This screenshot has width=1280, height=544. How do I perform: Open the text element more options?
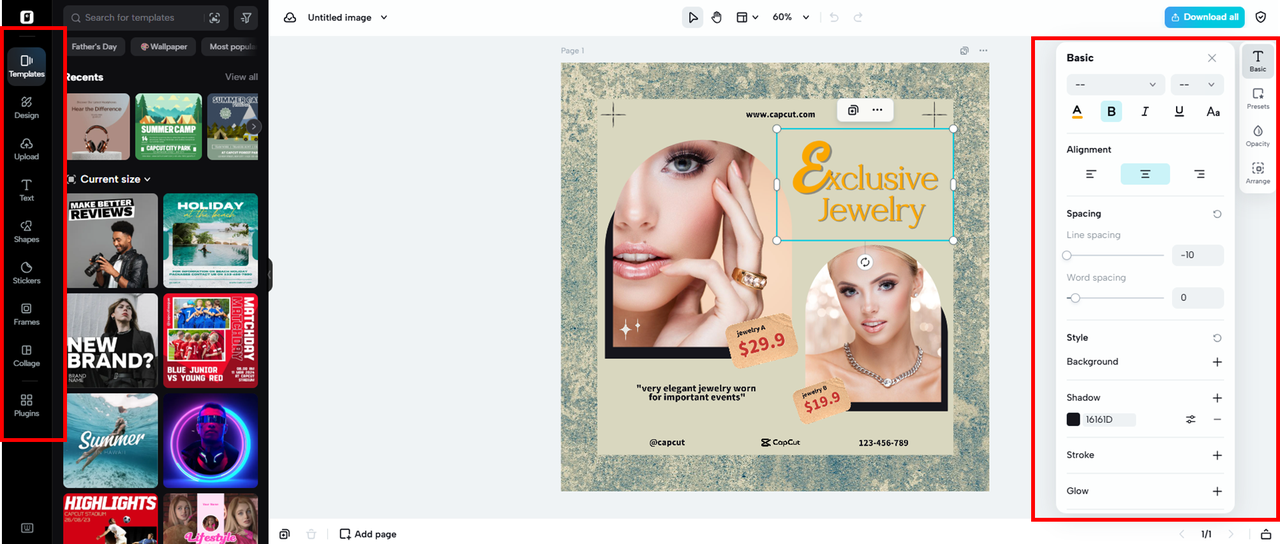[877, 110]
